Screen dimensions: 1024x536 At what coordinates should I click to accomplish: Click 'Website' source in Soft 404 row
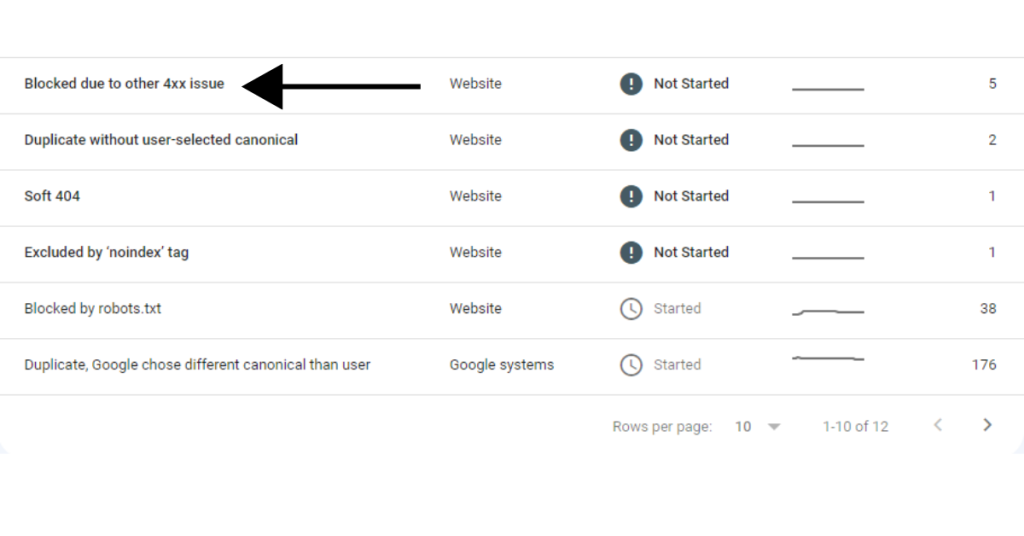tap(475, 196)
